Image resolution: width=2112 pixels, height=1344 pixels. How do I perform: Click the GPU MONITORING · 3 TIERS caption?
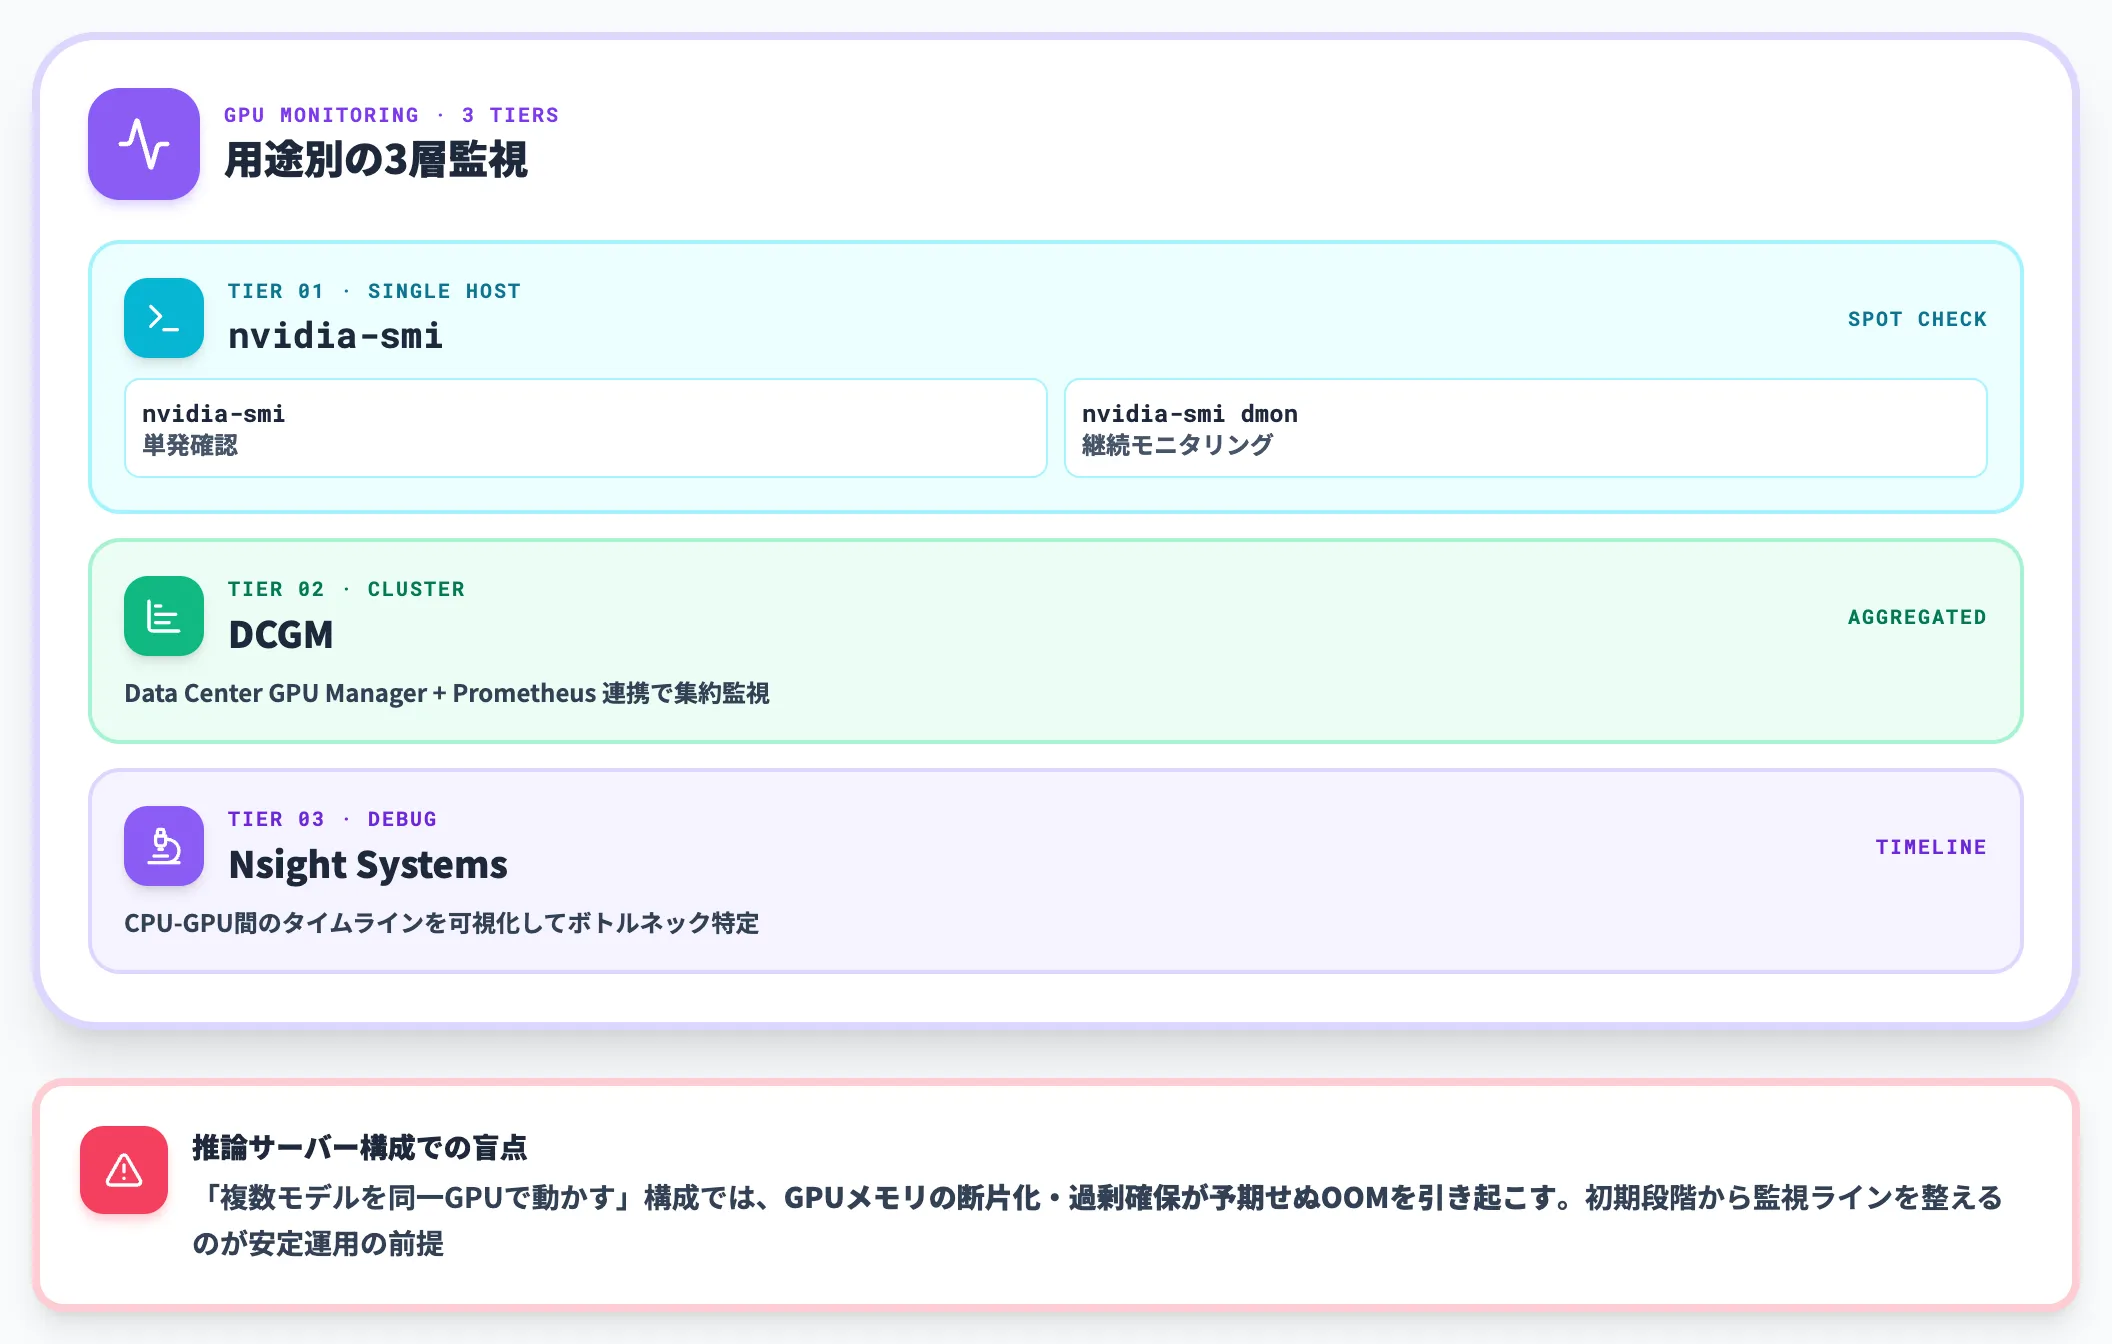click(391, 115)
